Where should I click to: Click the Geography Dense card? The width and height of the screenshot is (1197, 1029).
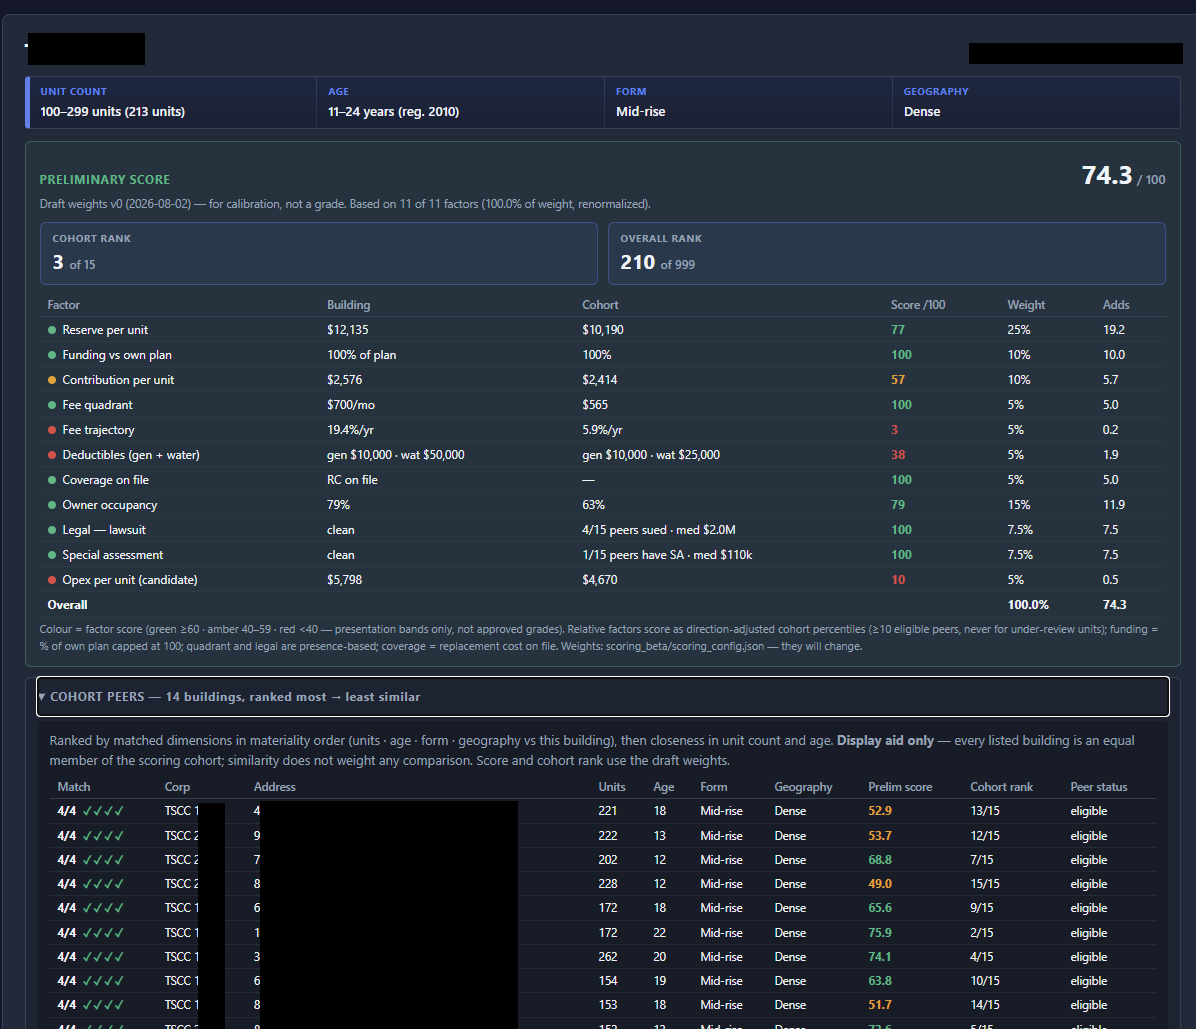(x=1036, y=102)
